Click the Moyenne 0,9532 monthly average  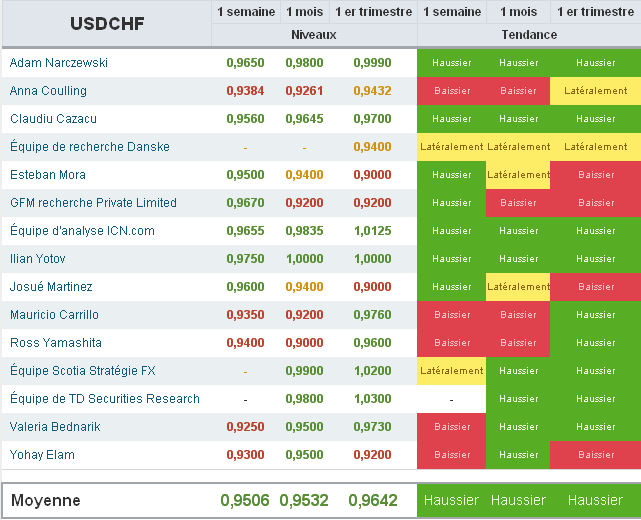pyautogui.click(x=304, y=500)
